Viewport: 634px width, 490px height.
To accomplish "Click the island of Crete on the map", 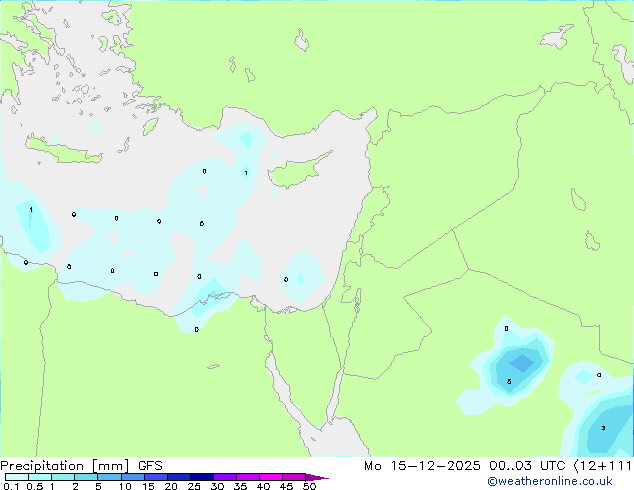I will coord(64,150).
